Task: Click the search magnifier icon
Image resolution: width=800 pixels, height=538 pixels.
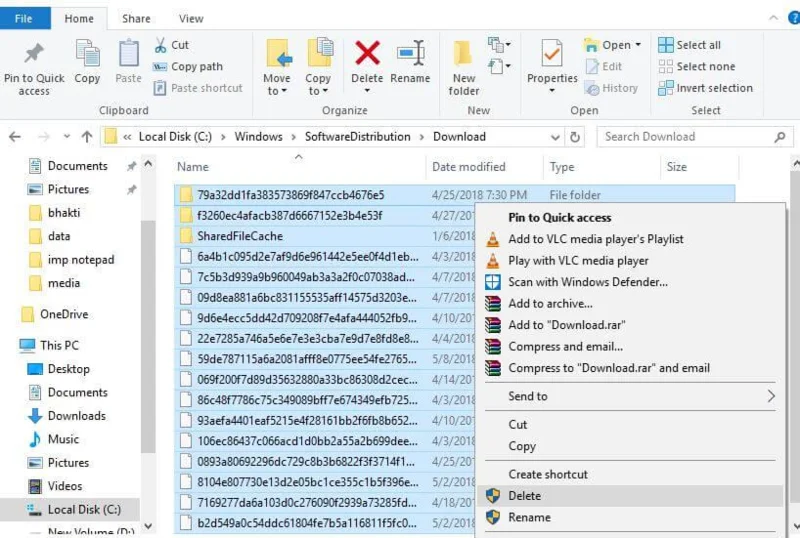Action: [780, 137]
